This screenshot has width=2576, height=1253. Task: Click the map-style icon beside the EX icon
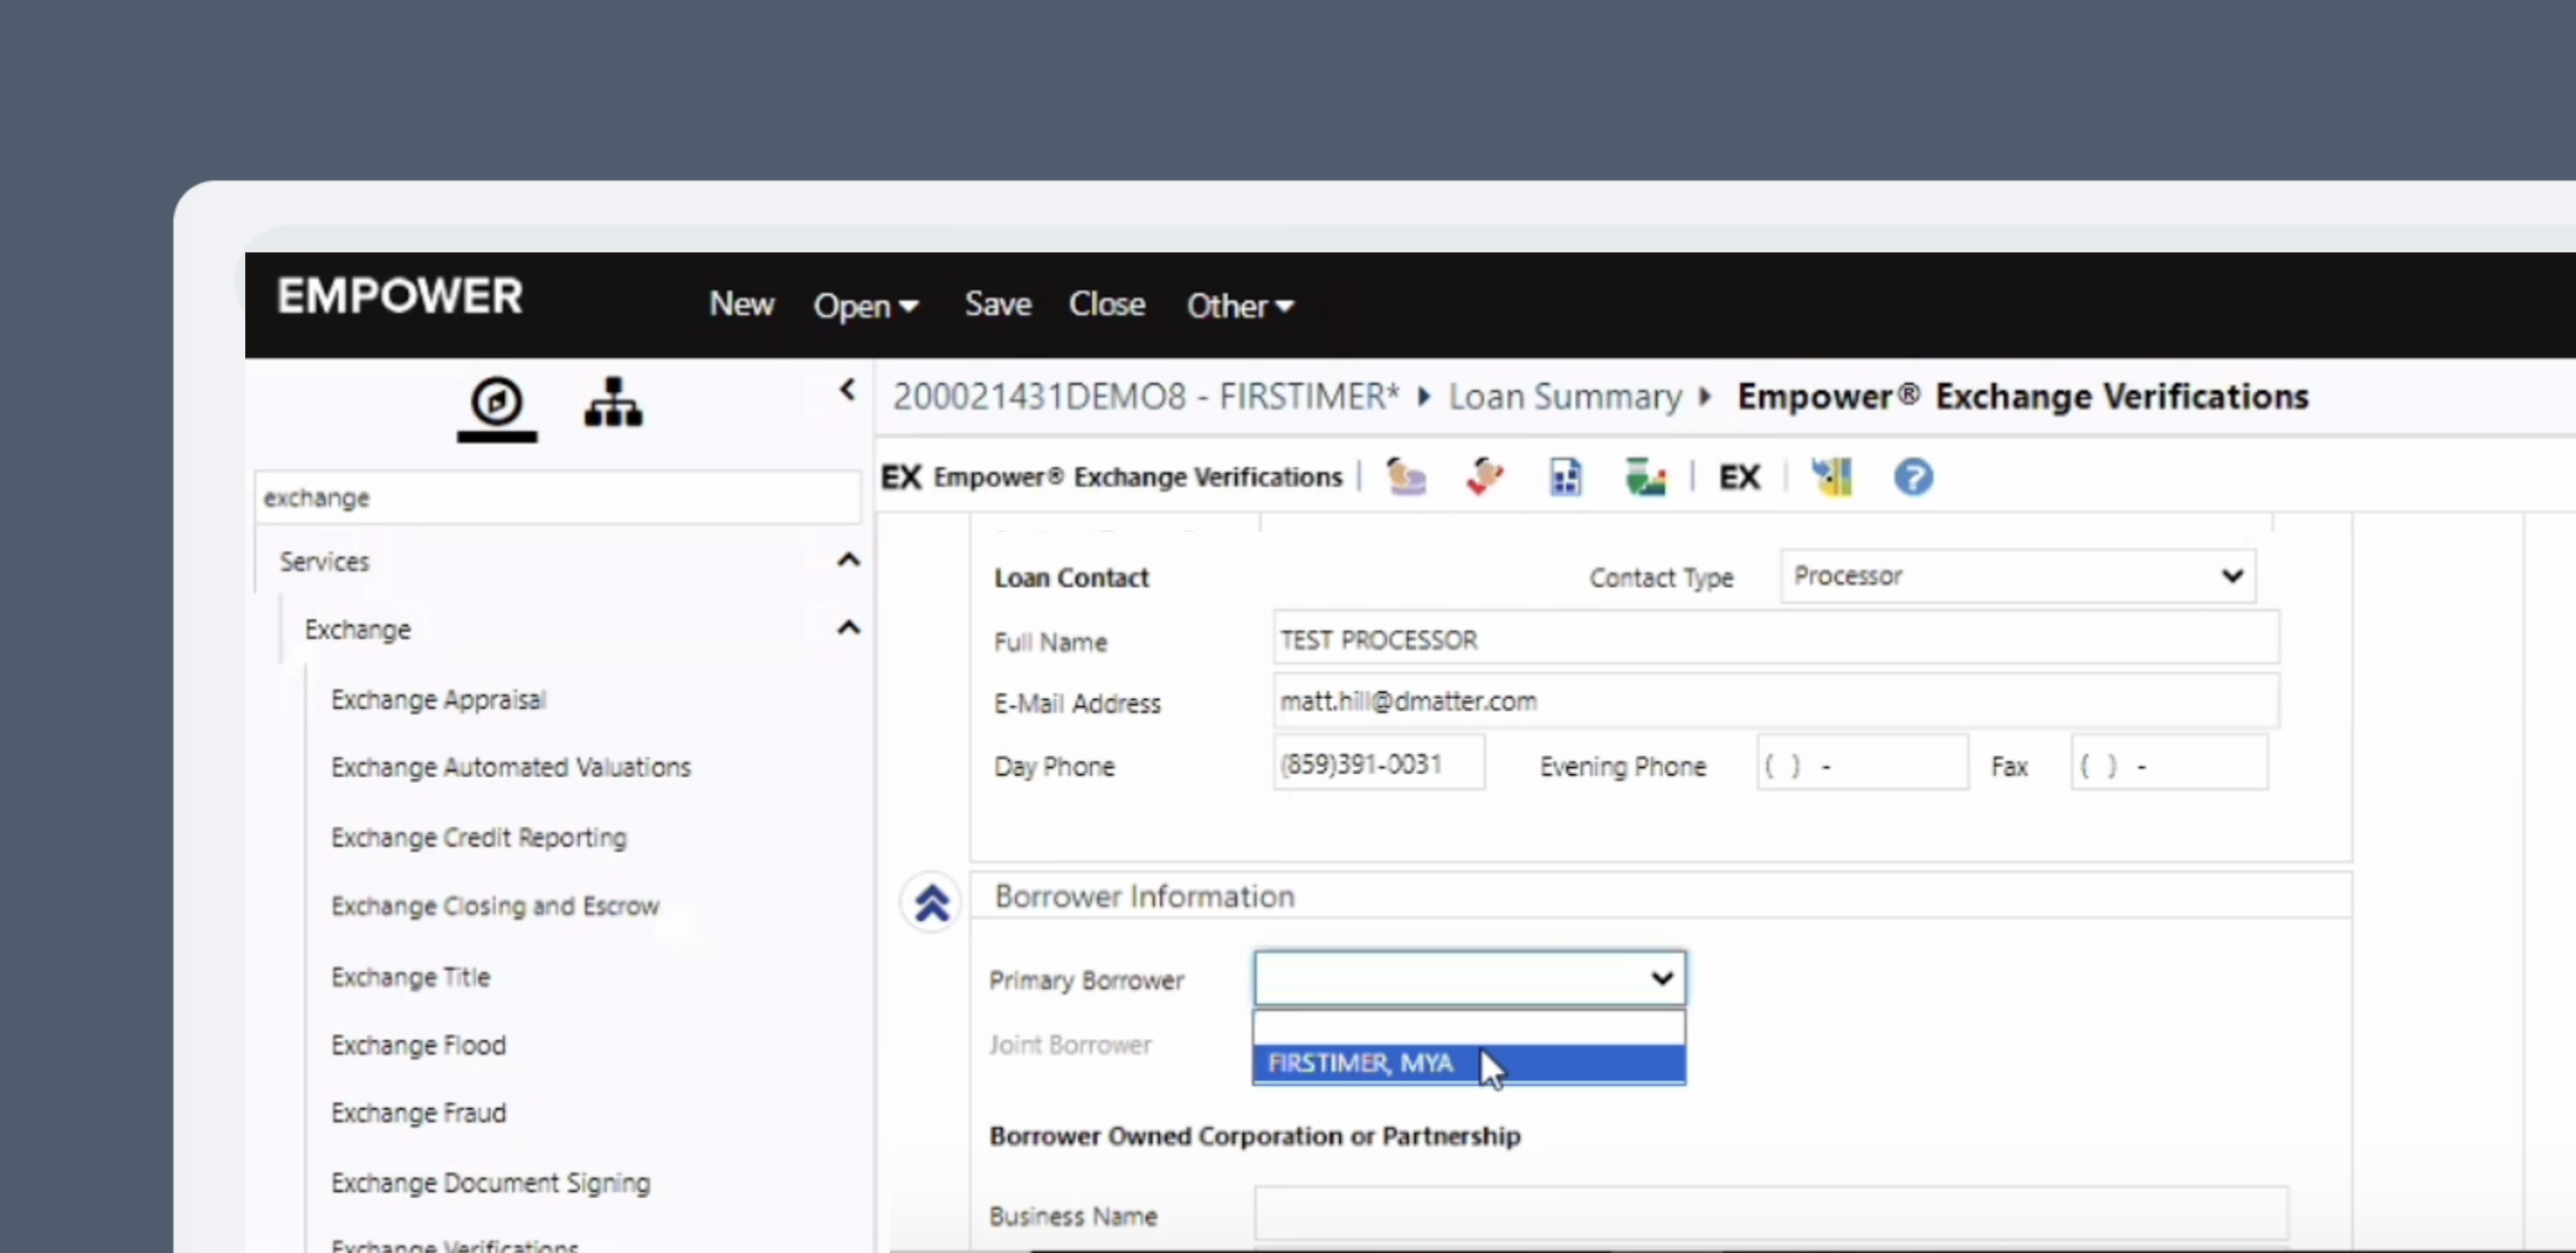point(1833,477)
